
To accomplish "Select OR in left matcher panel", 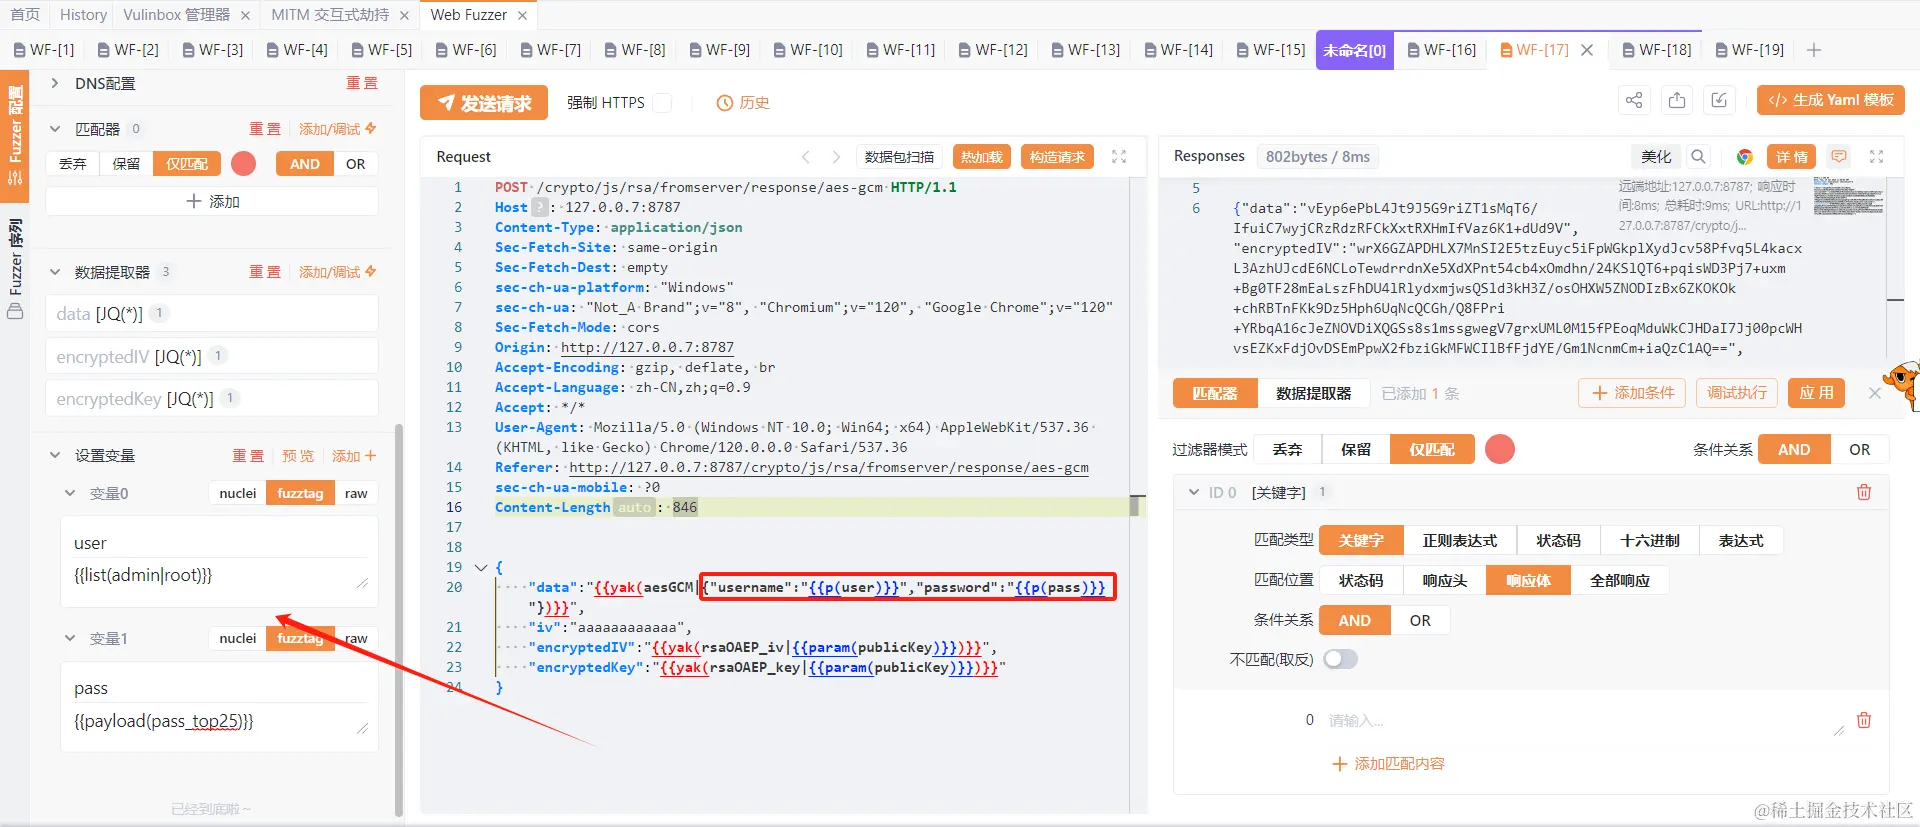I will pos(356,164).
